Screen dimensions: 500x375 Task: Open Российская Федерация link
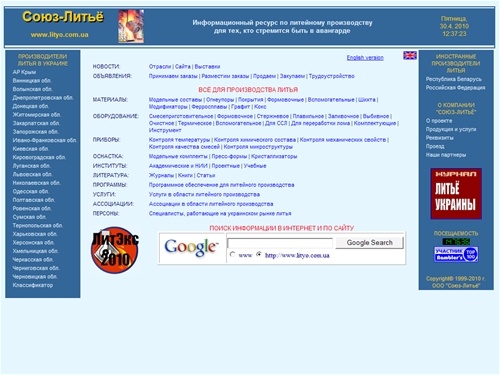coord(455,88)
